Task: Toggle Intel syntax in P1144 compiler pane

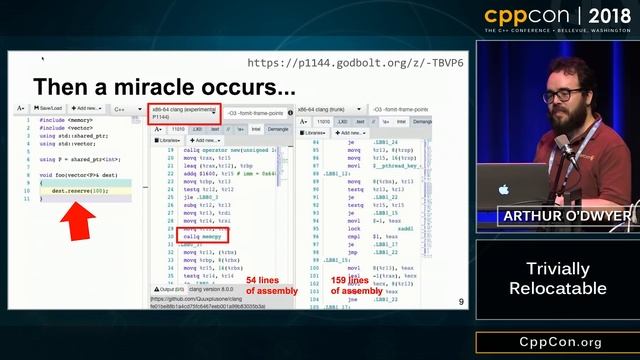Action: pos(256,129)
